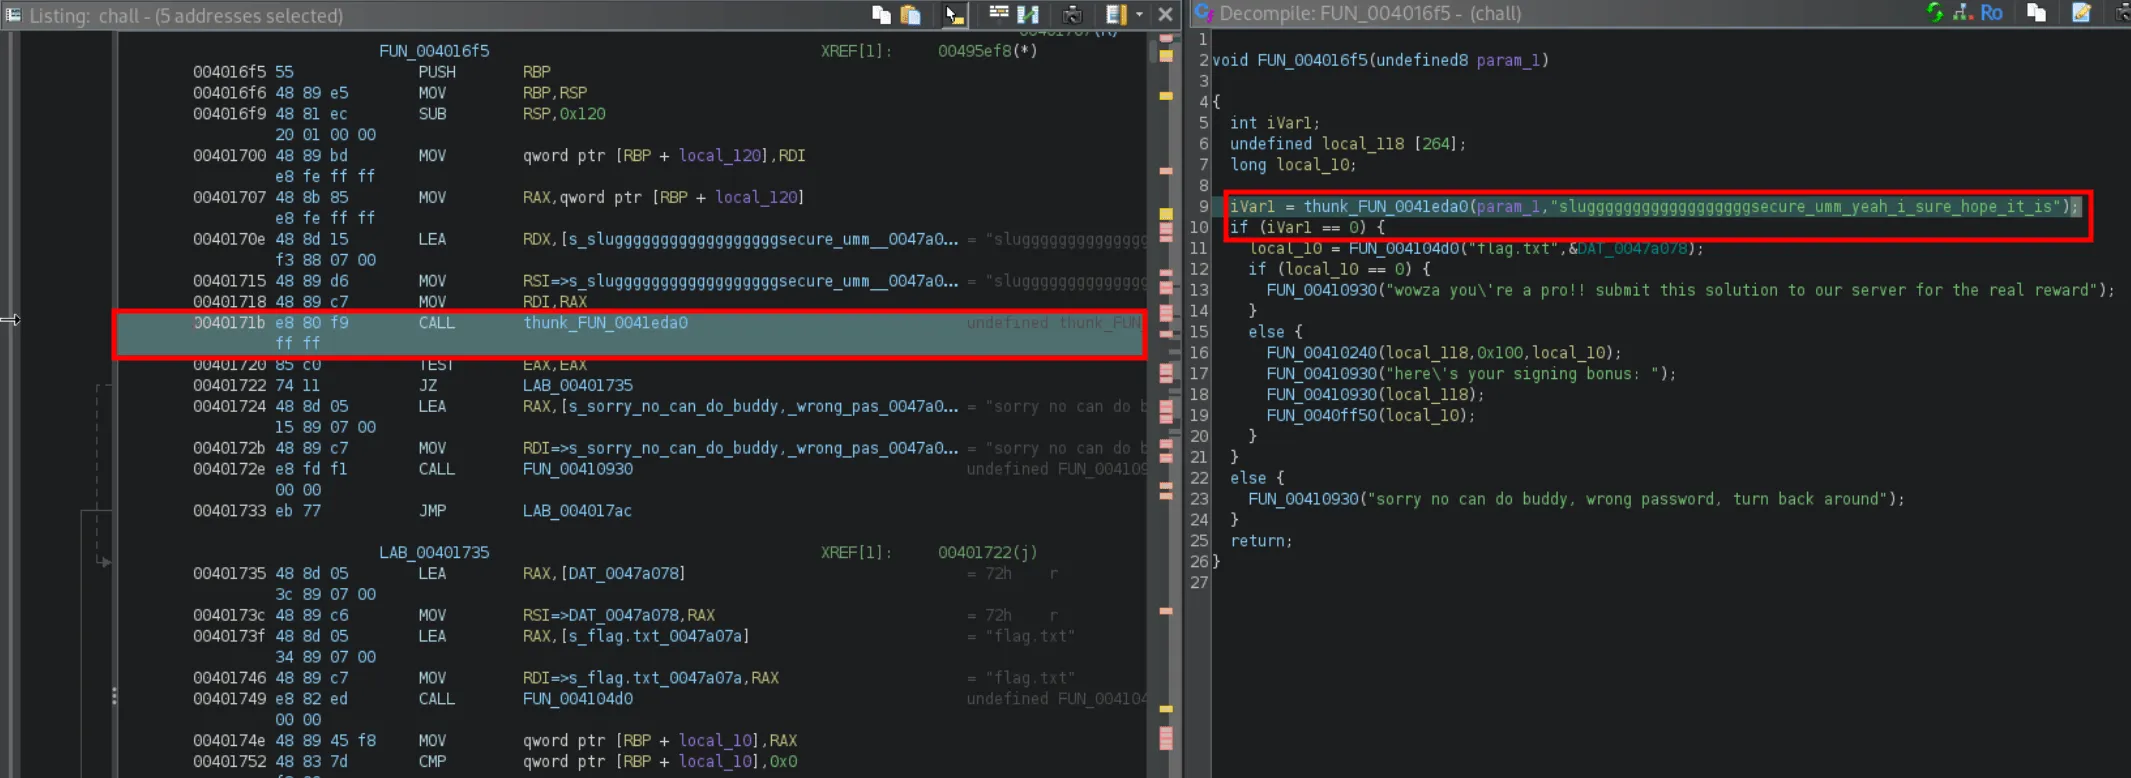Click address 00401700 in the Listing
Screen dimensions: 2131x778
(229, 156)
